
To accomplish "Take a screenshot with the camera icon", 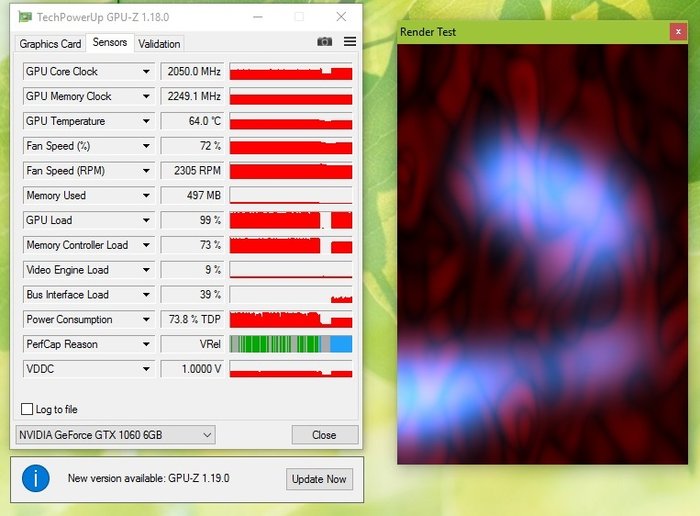I will tap(325, 42).
